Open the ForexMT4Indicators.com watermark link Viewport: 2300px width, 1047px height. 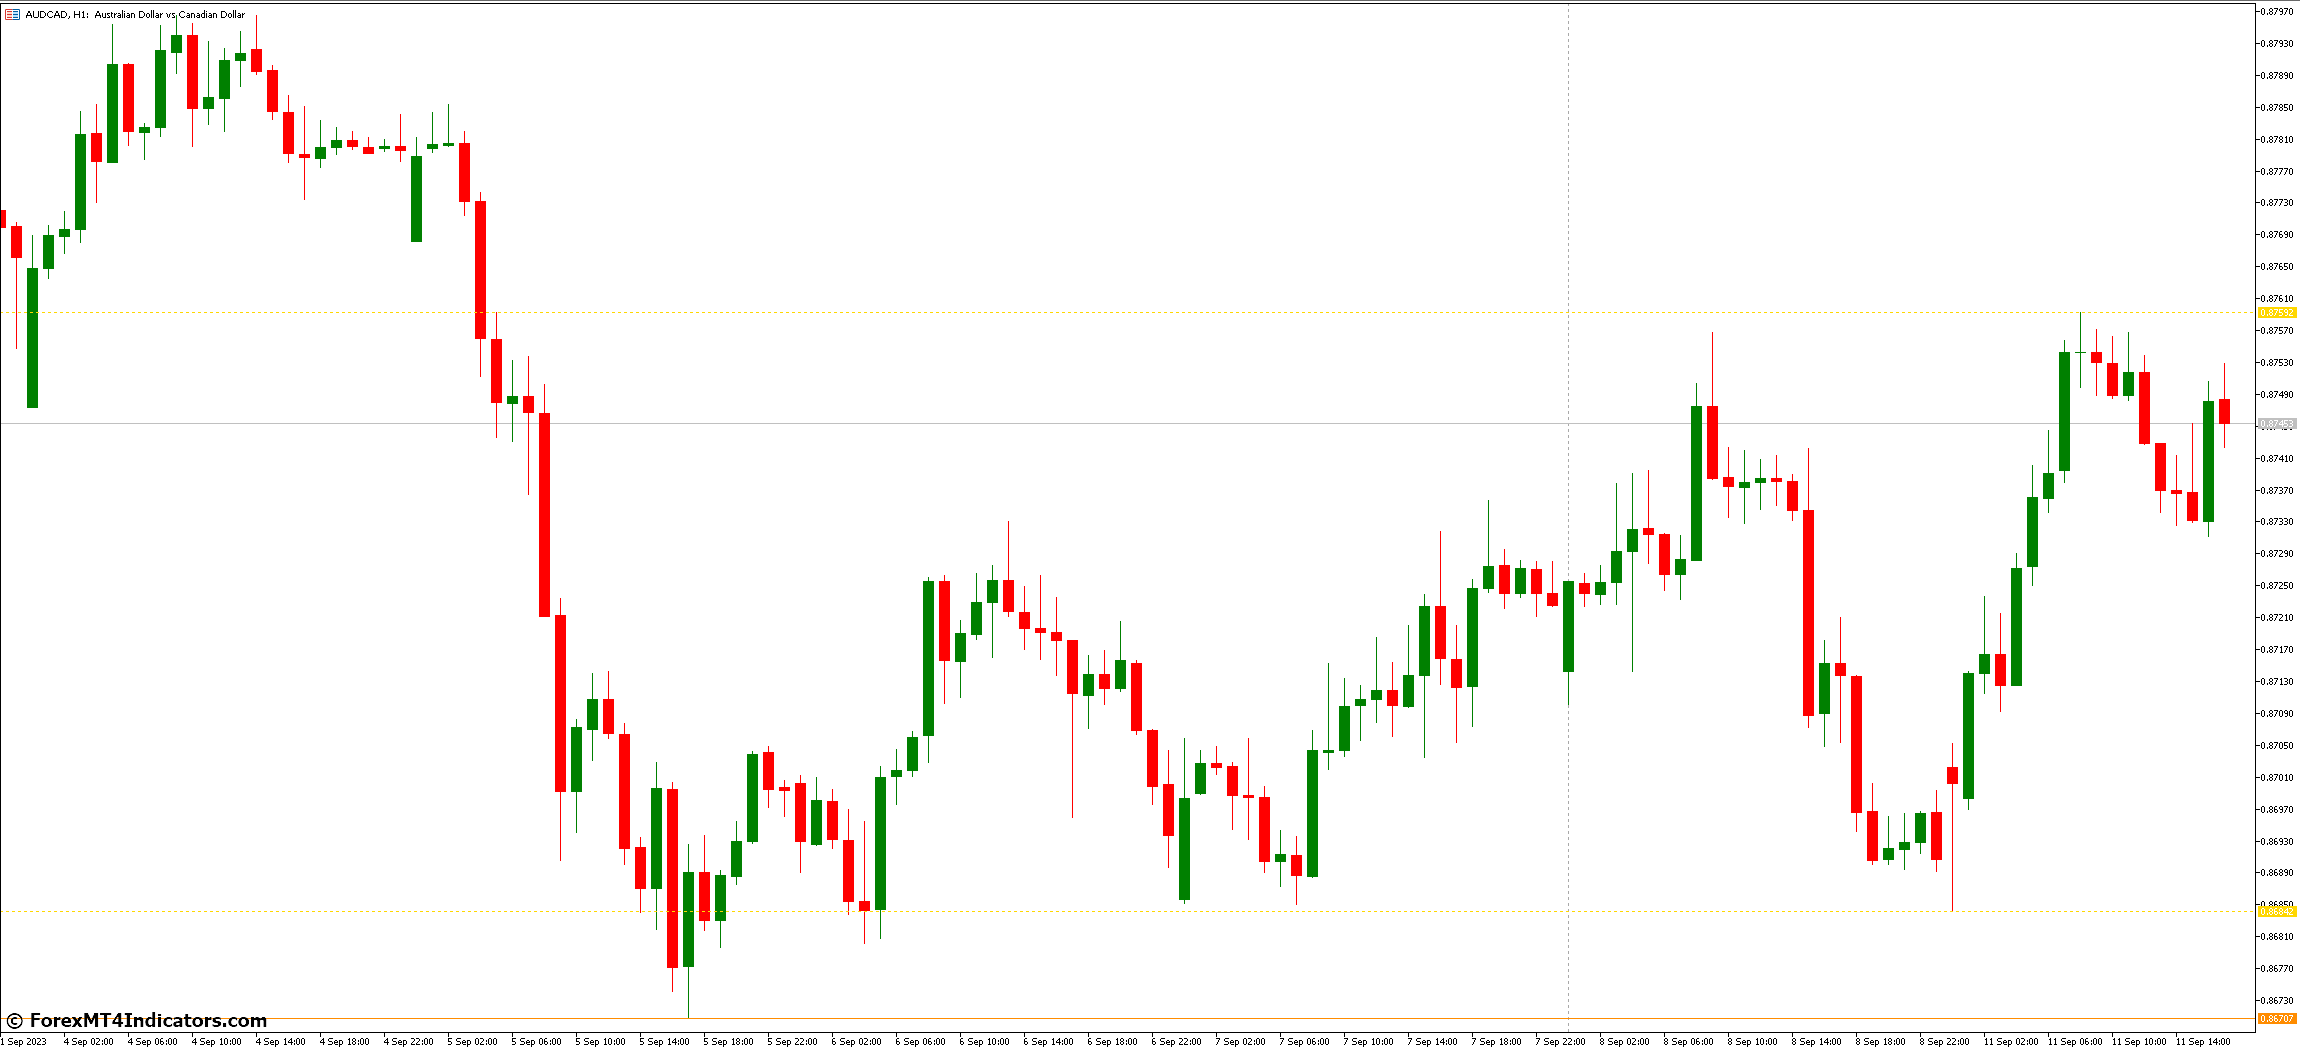point(148,1020)
